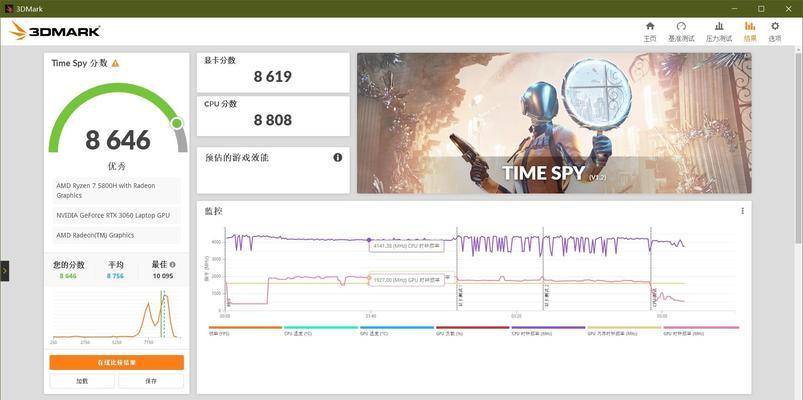Click the 监控 monitoring heading
Viewport: 803px width, 400px height.
[214, 212]
